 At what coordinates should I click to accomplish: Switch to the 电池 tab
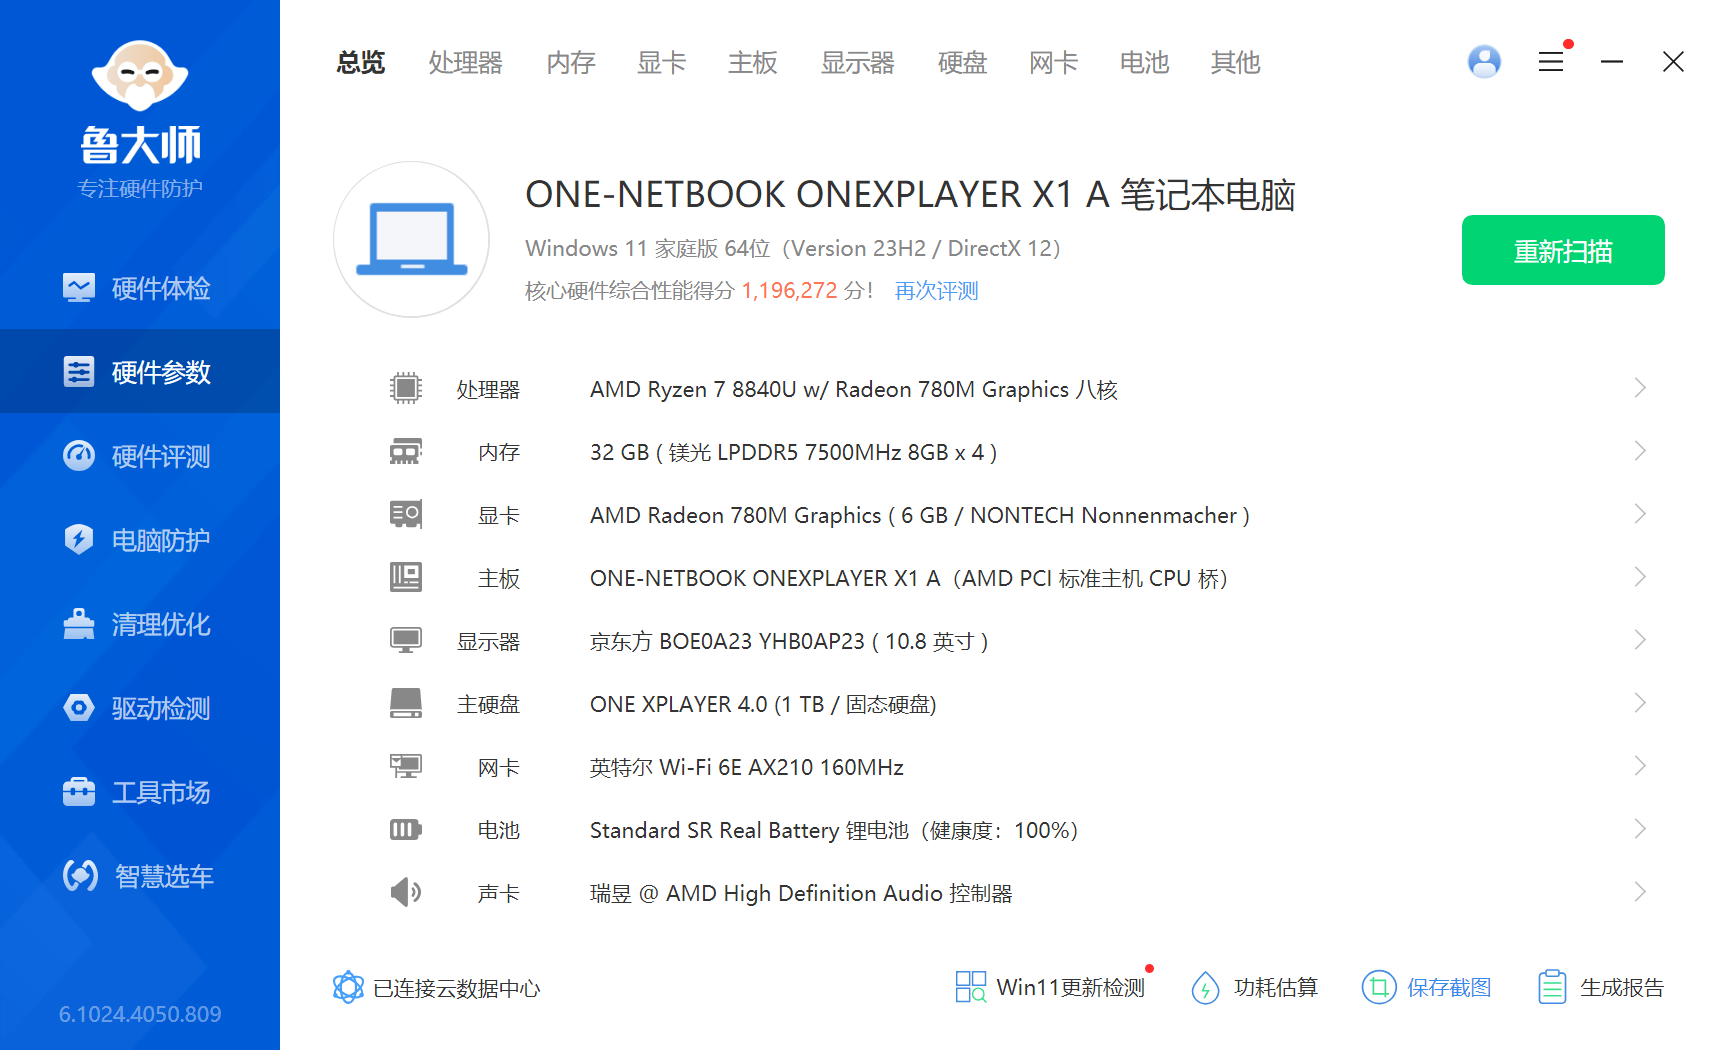tap(1145, 63)
